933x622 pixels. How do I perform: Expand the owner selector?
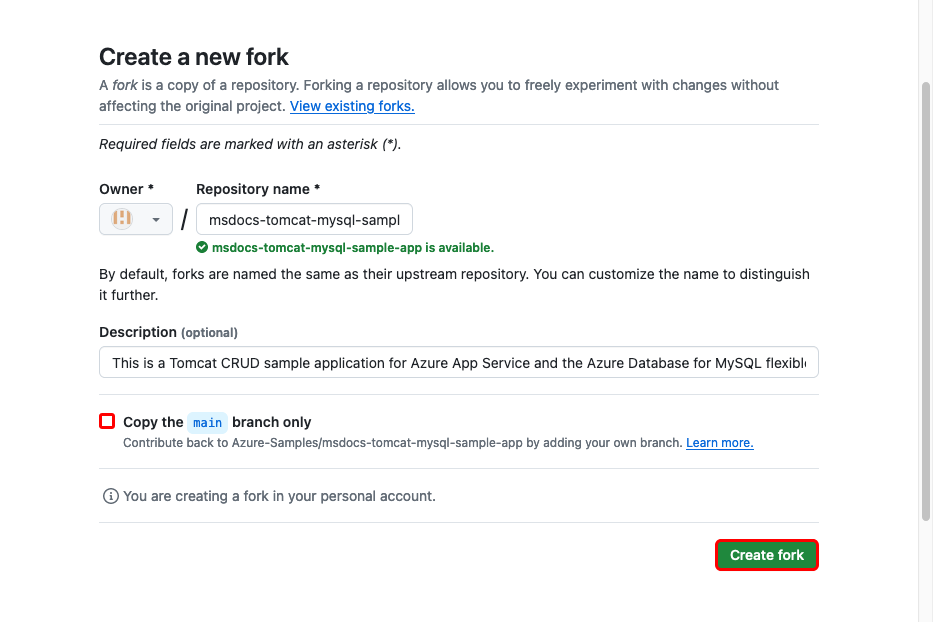click(x=136, y=218)
